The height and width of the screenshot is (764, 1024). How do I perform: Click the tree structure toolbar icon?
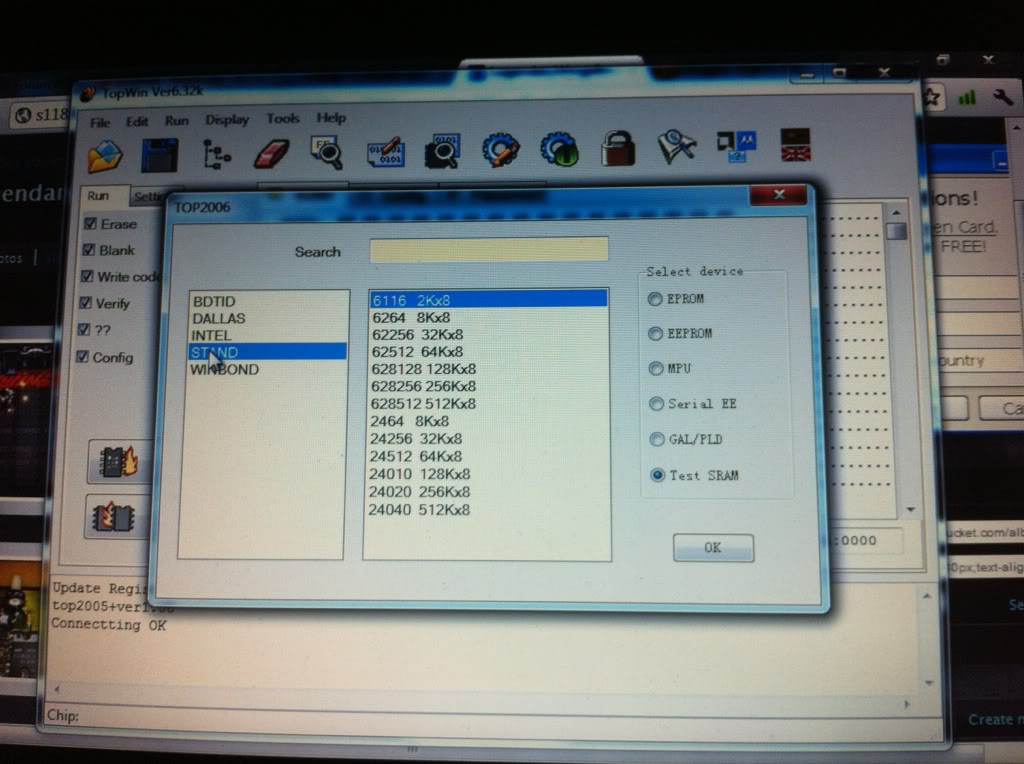pos(216,154)
